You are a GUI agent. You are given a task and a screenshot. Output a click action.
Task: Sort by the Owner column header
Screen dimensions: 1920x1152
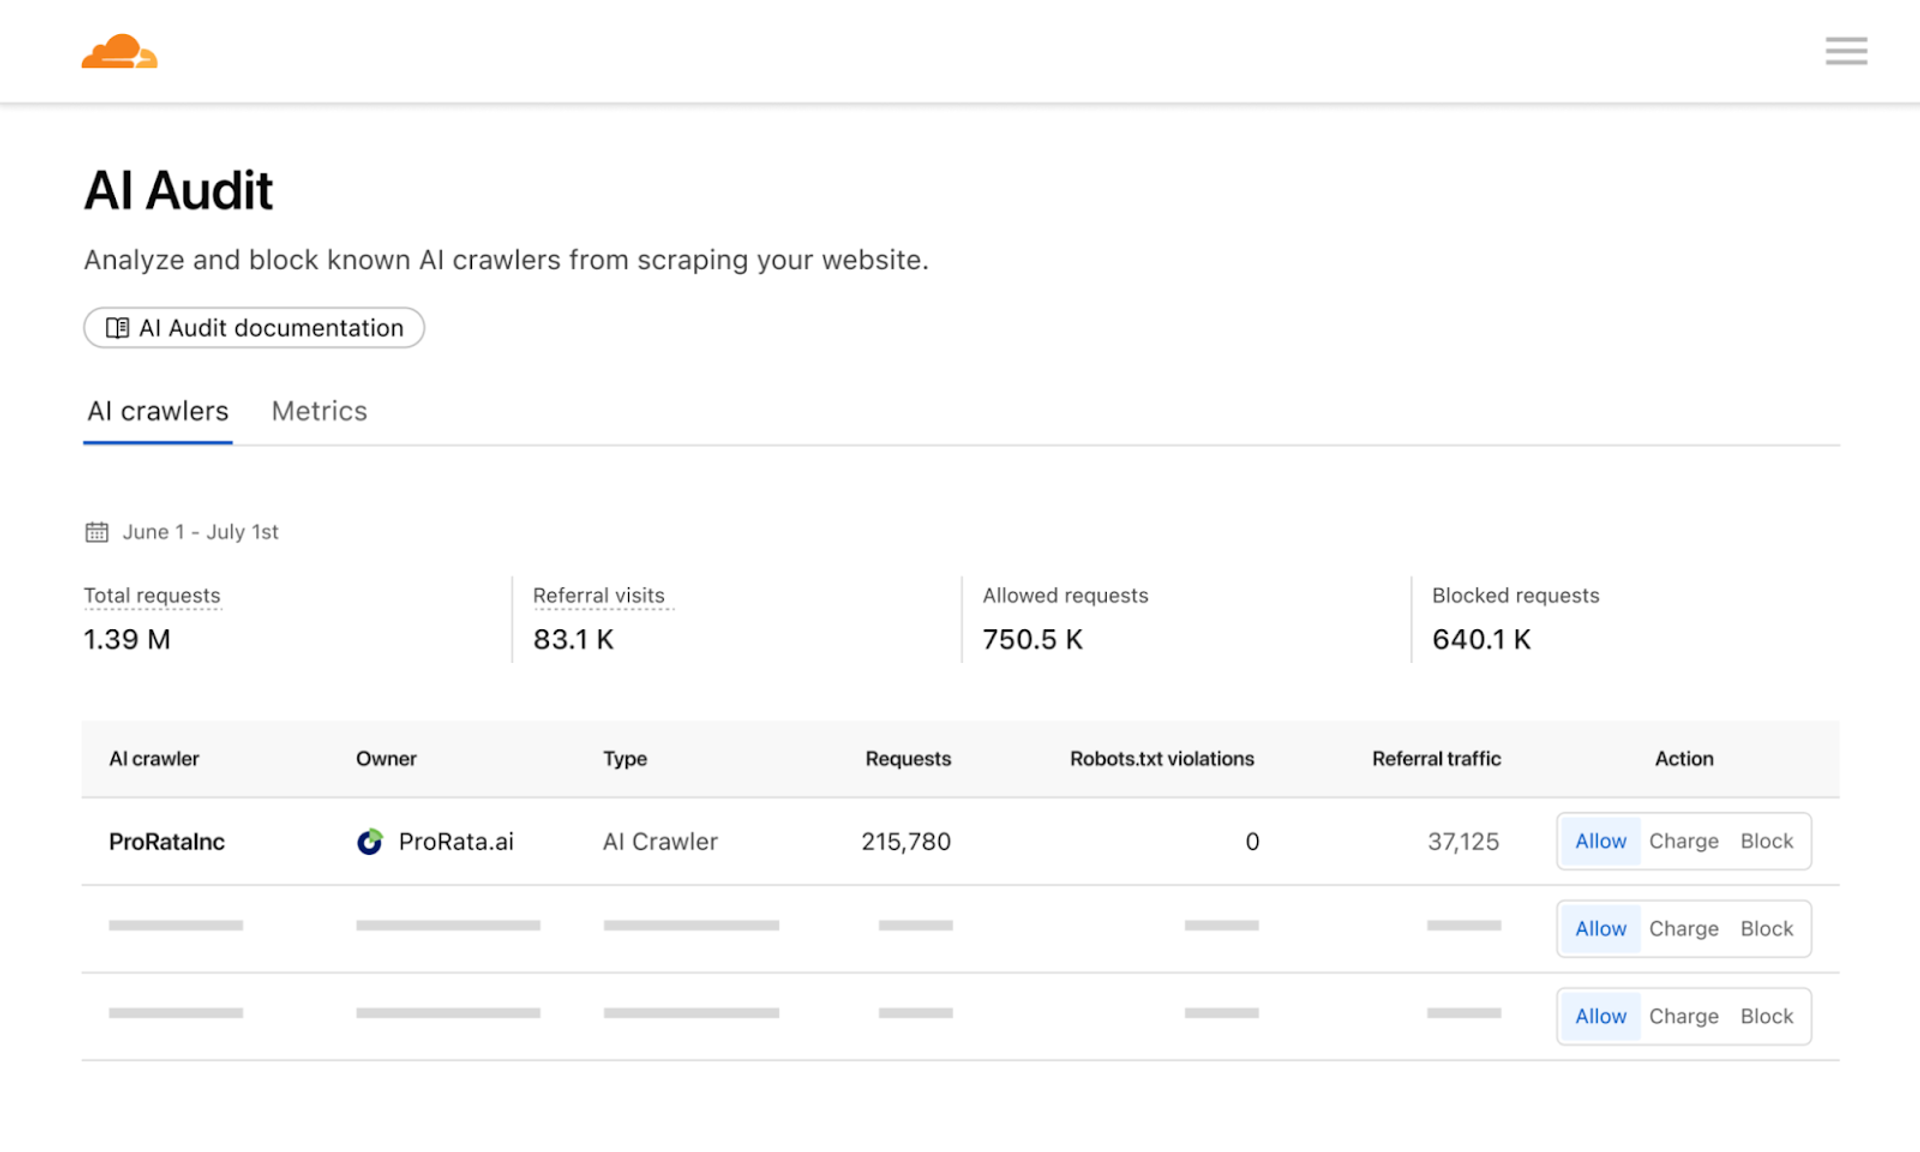[386, 759]
